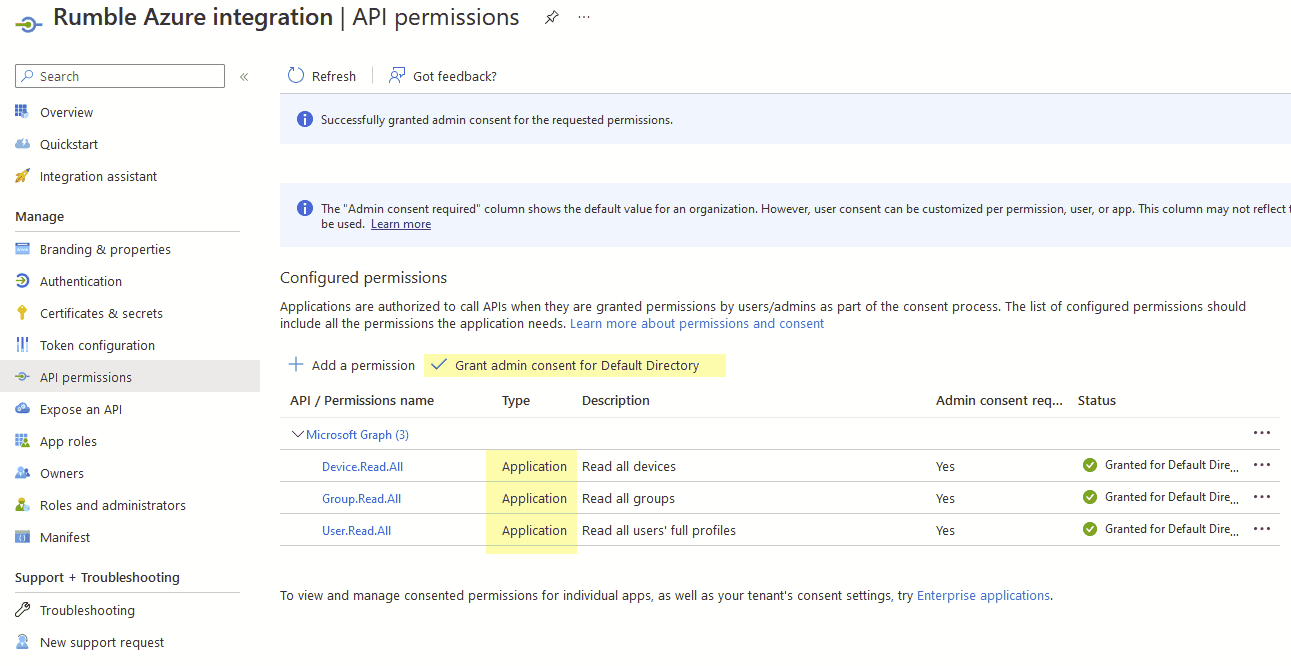The height and width of the screenshot is (666, 1291).
Task: Click the Got feedback? button
Action: click(x=443, y=76)
